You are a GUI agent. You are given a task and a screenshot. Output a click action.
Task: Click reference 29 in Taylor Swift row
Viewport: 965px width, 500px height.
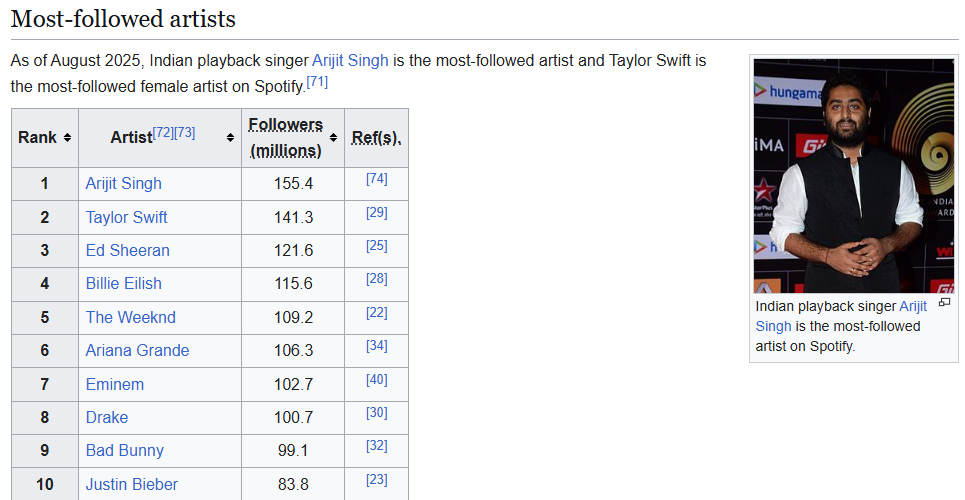click(376, 212)
